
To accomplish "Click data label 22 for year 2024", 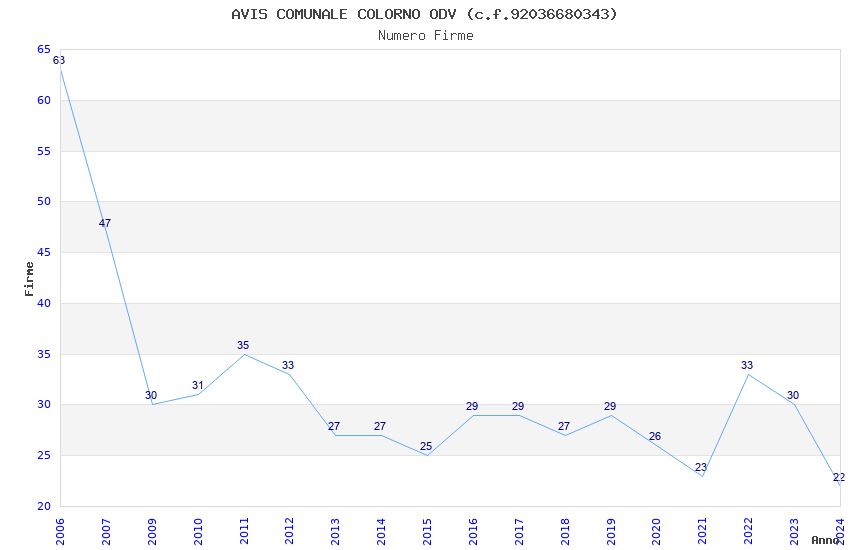I will (x=839, y=477).
